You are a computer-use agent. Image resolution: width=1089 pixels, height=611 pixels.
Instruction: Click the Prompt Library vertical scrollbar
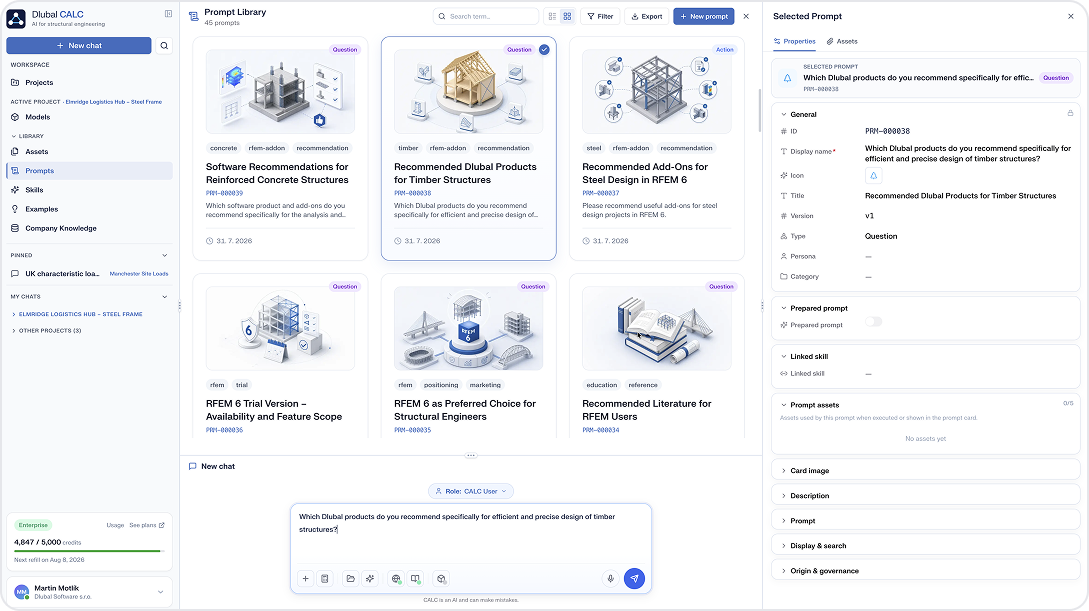click(x=760, y=111)
